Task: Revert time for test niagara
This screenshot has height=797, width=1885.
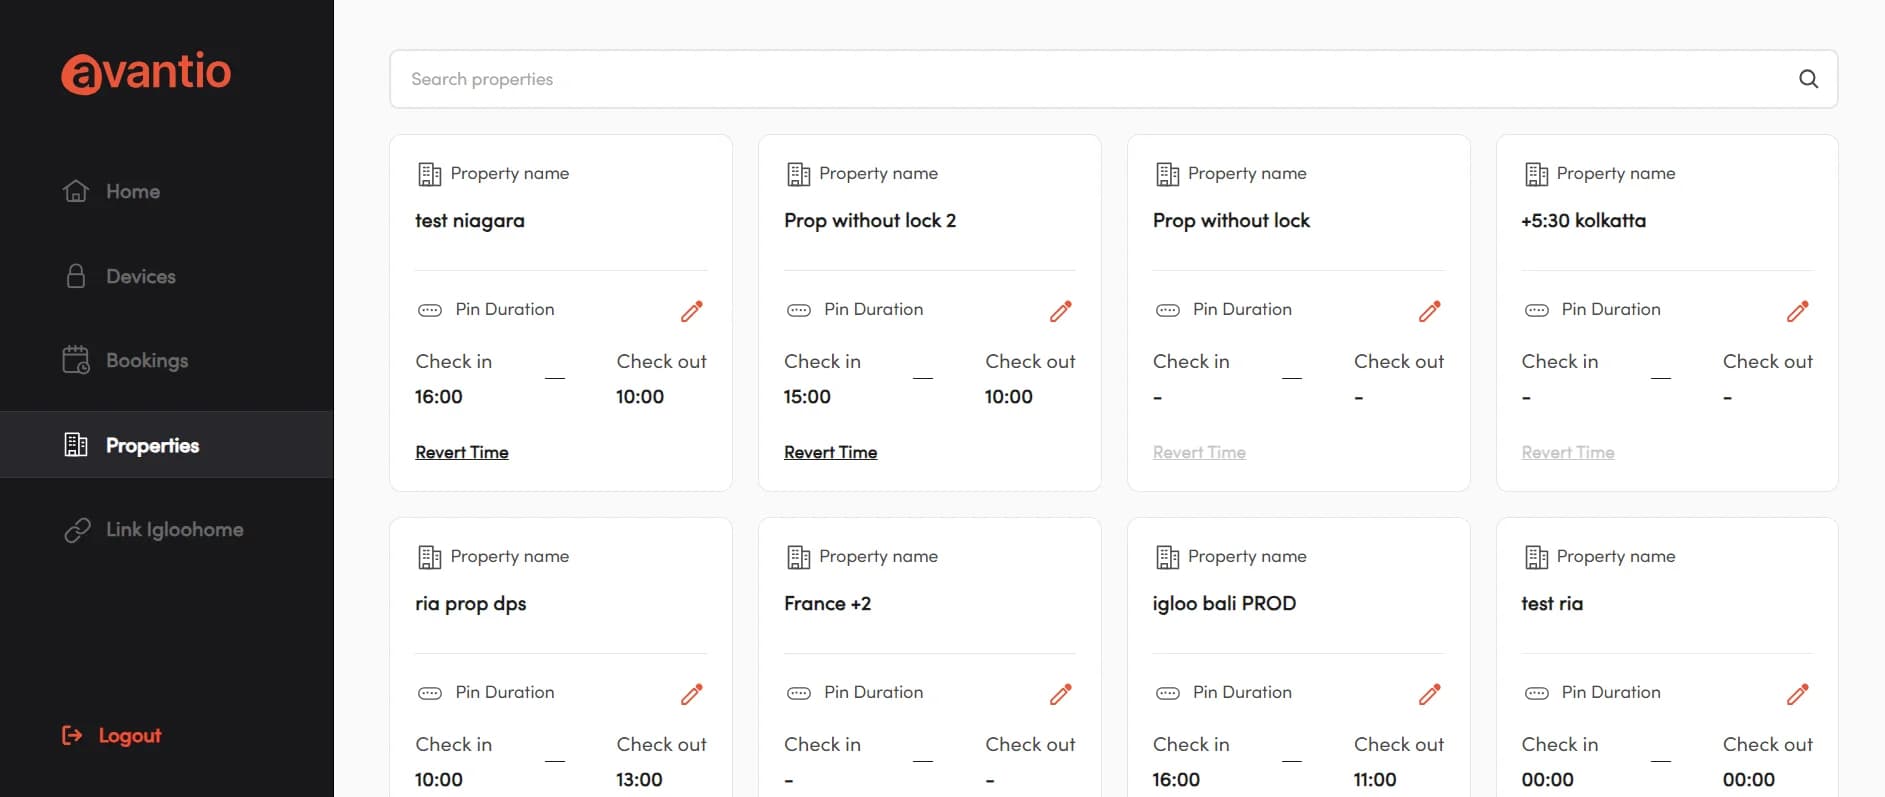Action: pyautogui.click(x=462, y=452)
